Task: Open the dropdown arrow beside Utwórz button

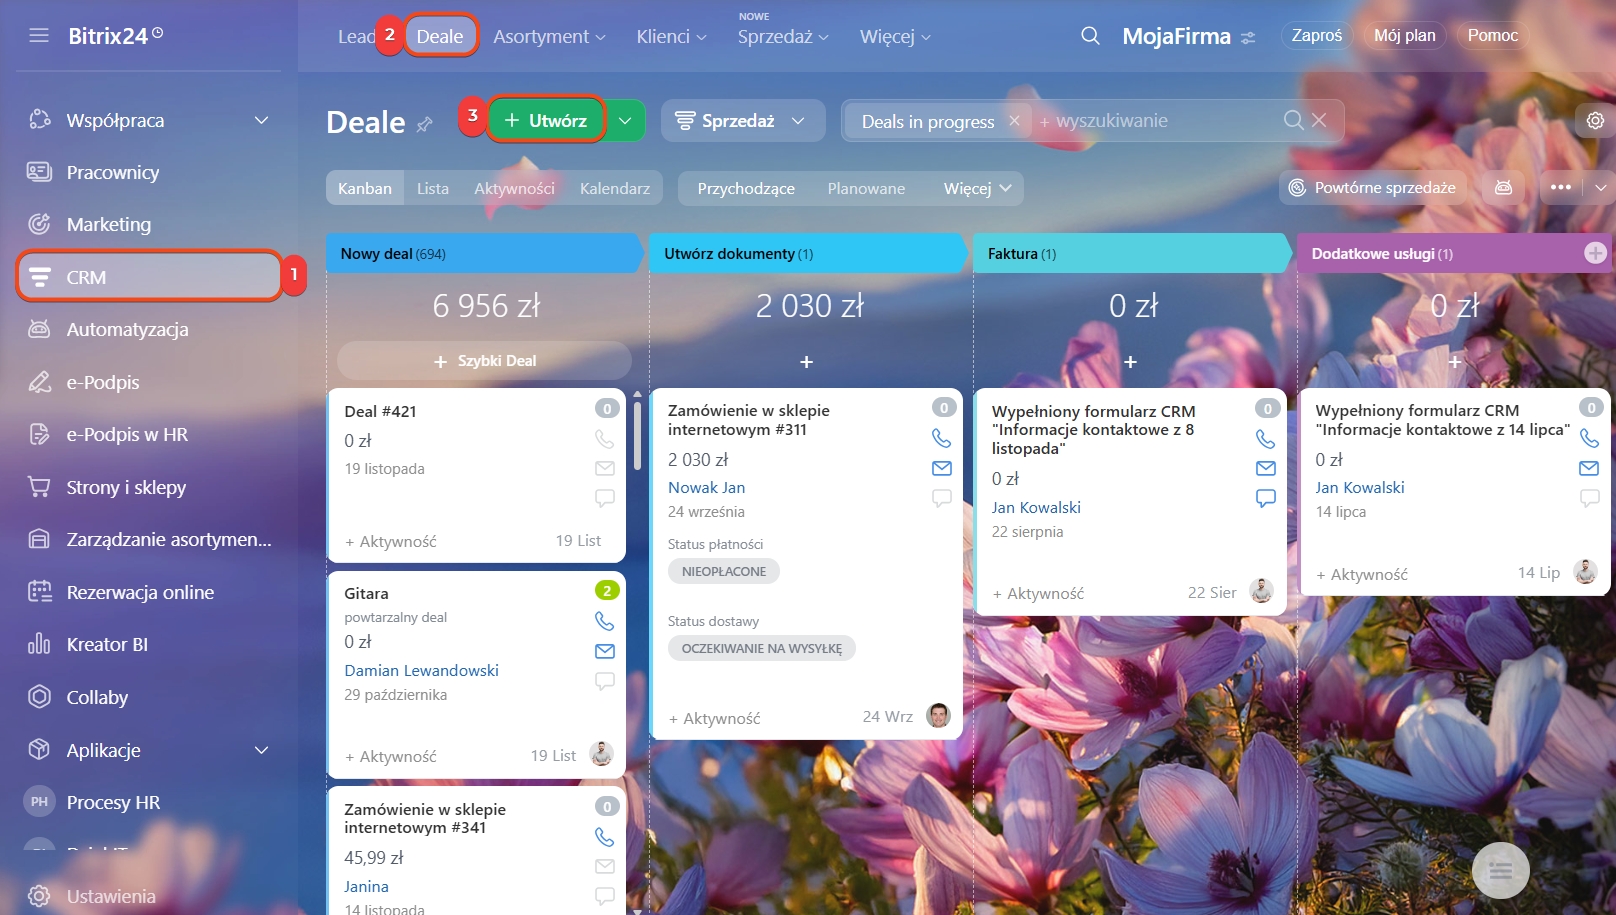Action: (x=625, y=121)
